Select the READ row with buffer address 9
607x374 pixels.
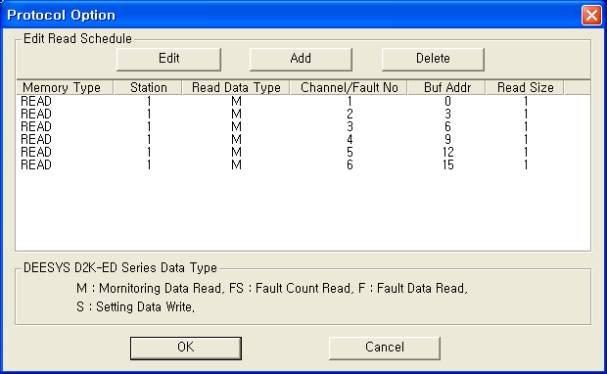(303, 140)
